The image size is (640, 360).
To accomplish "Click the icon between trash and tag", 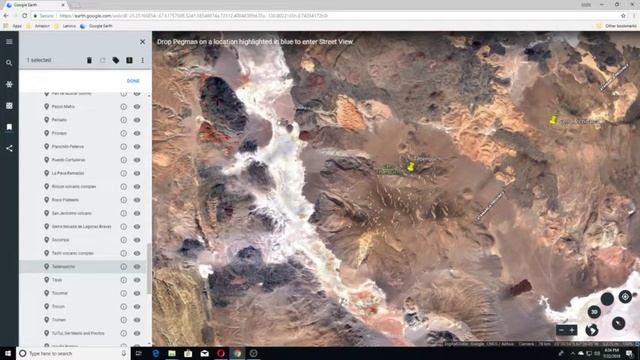I will tap(102, 60).
